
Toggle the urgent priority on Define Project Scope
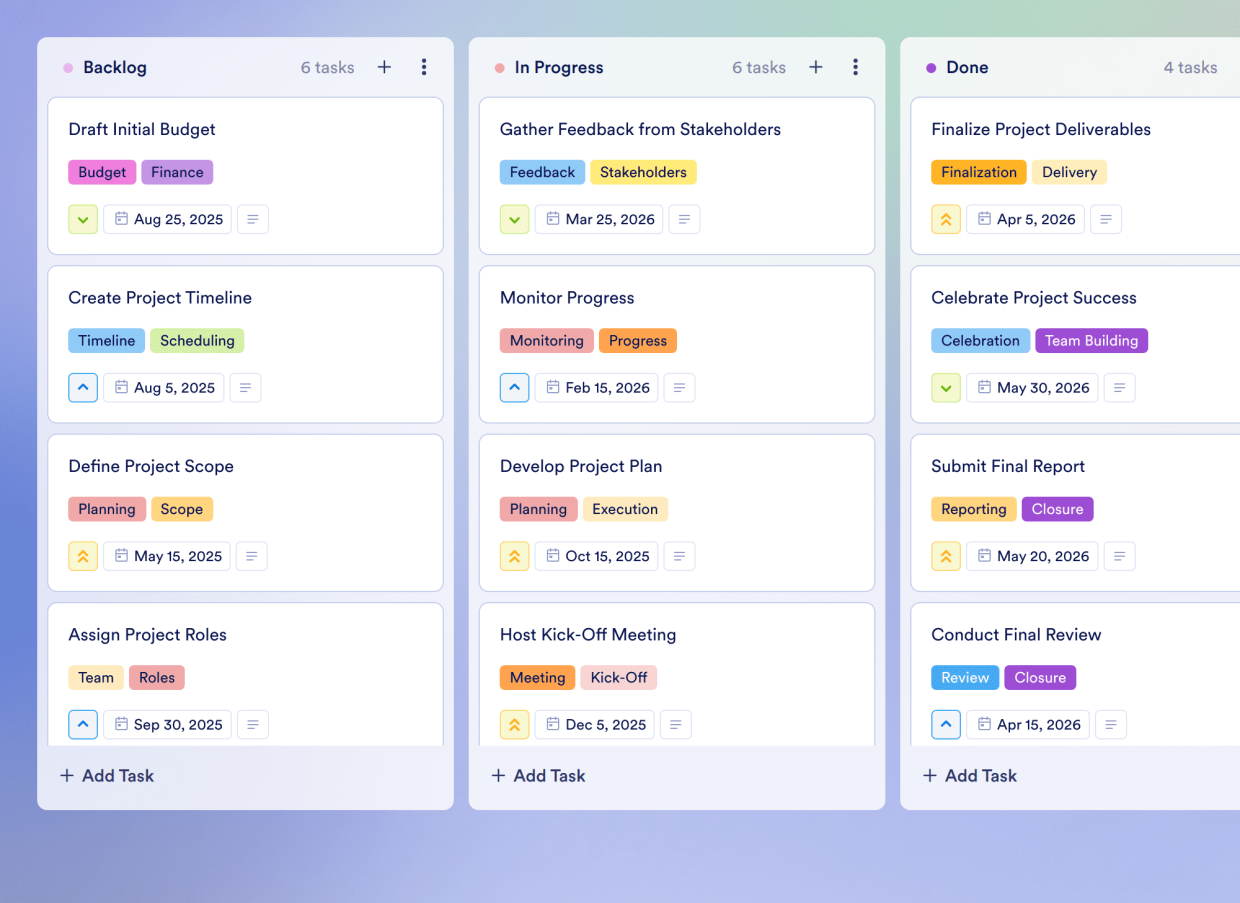click(83, 556)
